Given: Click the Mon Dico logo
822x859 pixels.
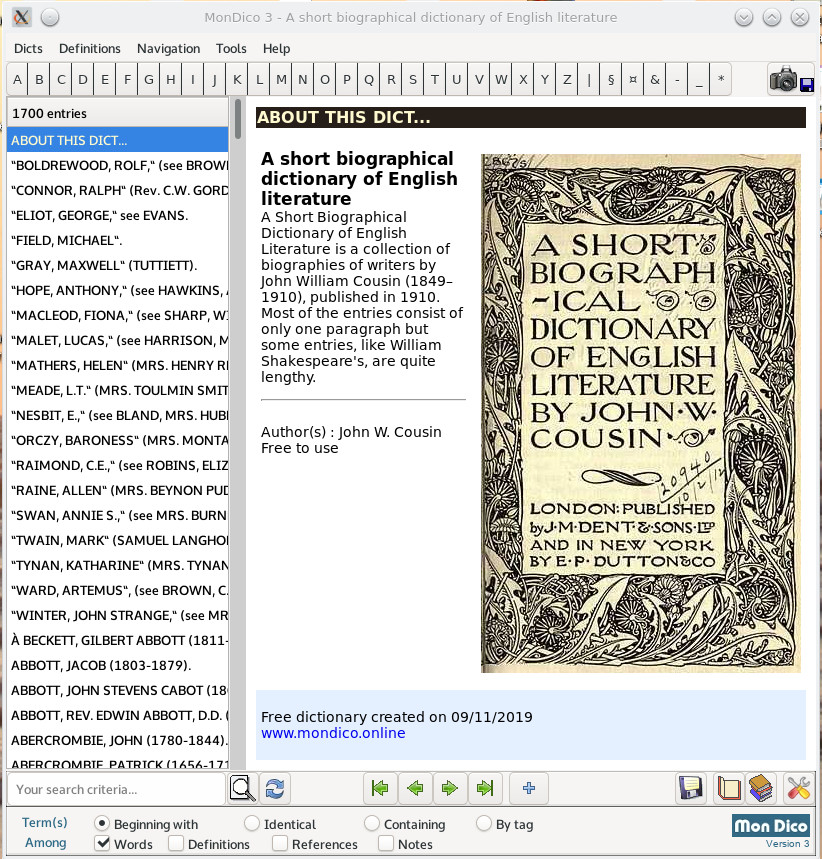Looking at the screenshot, I should 770,826.
